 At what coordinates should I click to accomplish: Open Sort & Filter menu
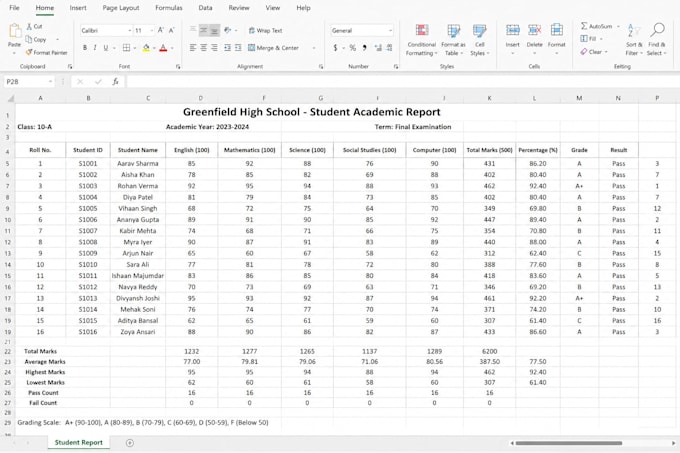tap(634, 39)
